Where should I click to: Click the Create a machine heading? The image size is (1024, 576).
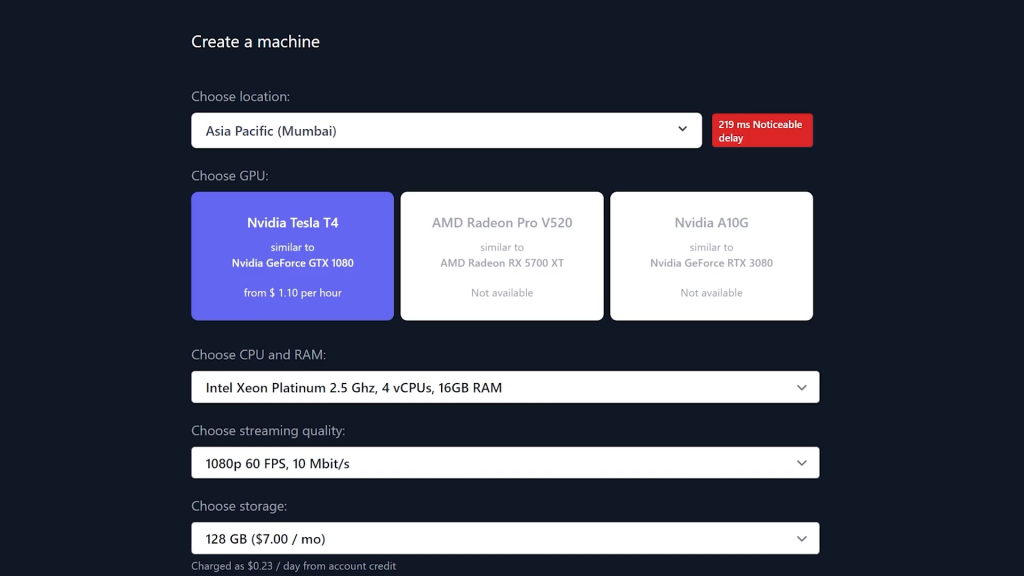pyautogui.click(x=255, y=42)
